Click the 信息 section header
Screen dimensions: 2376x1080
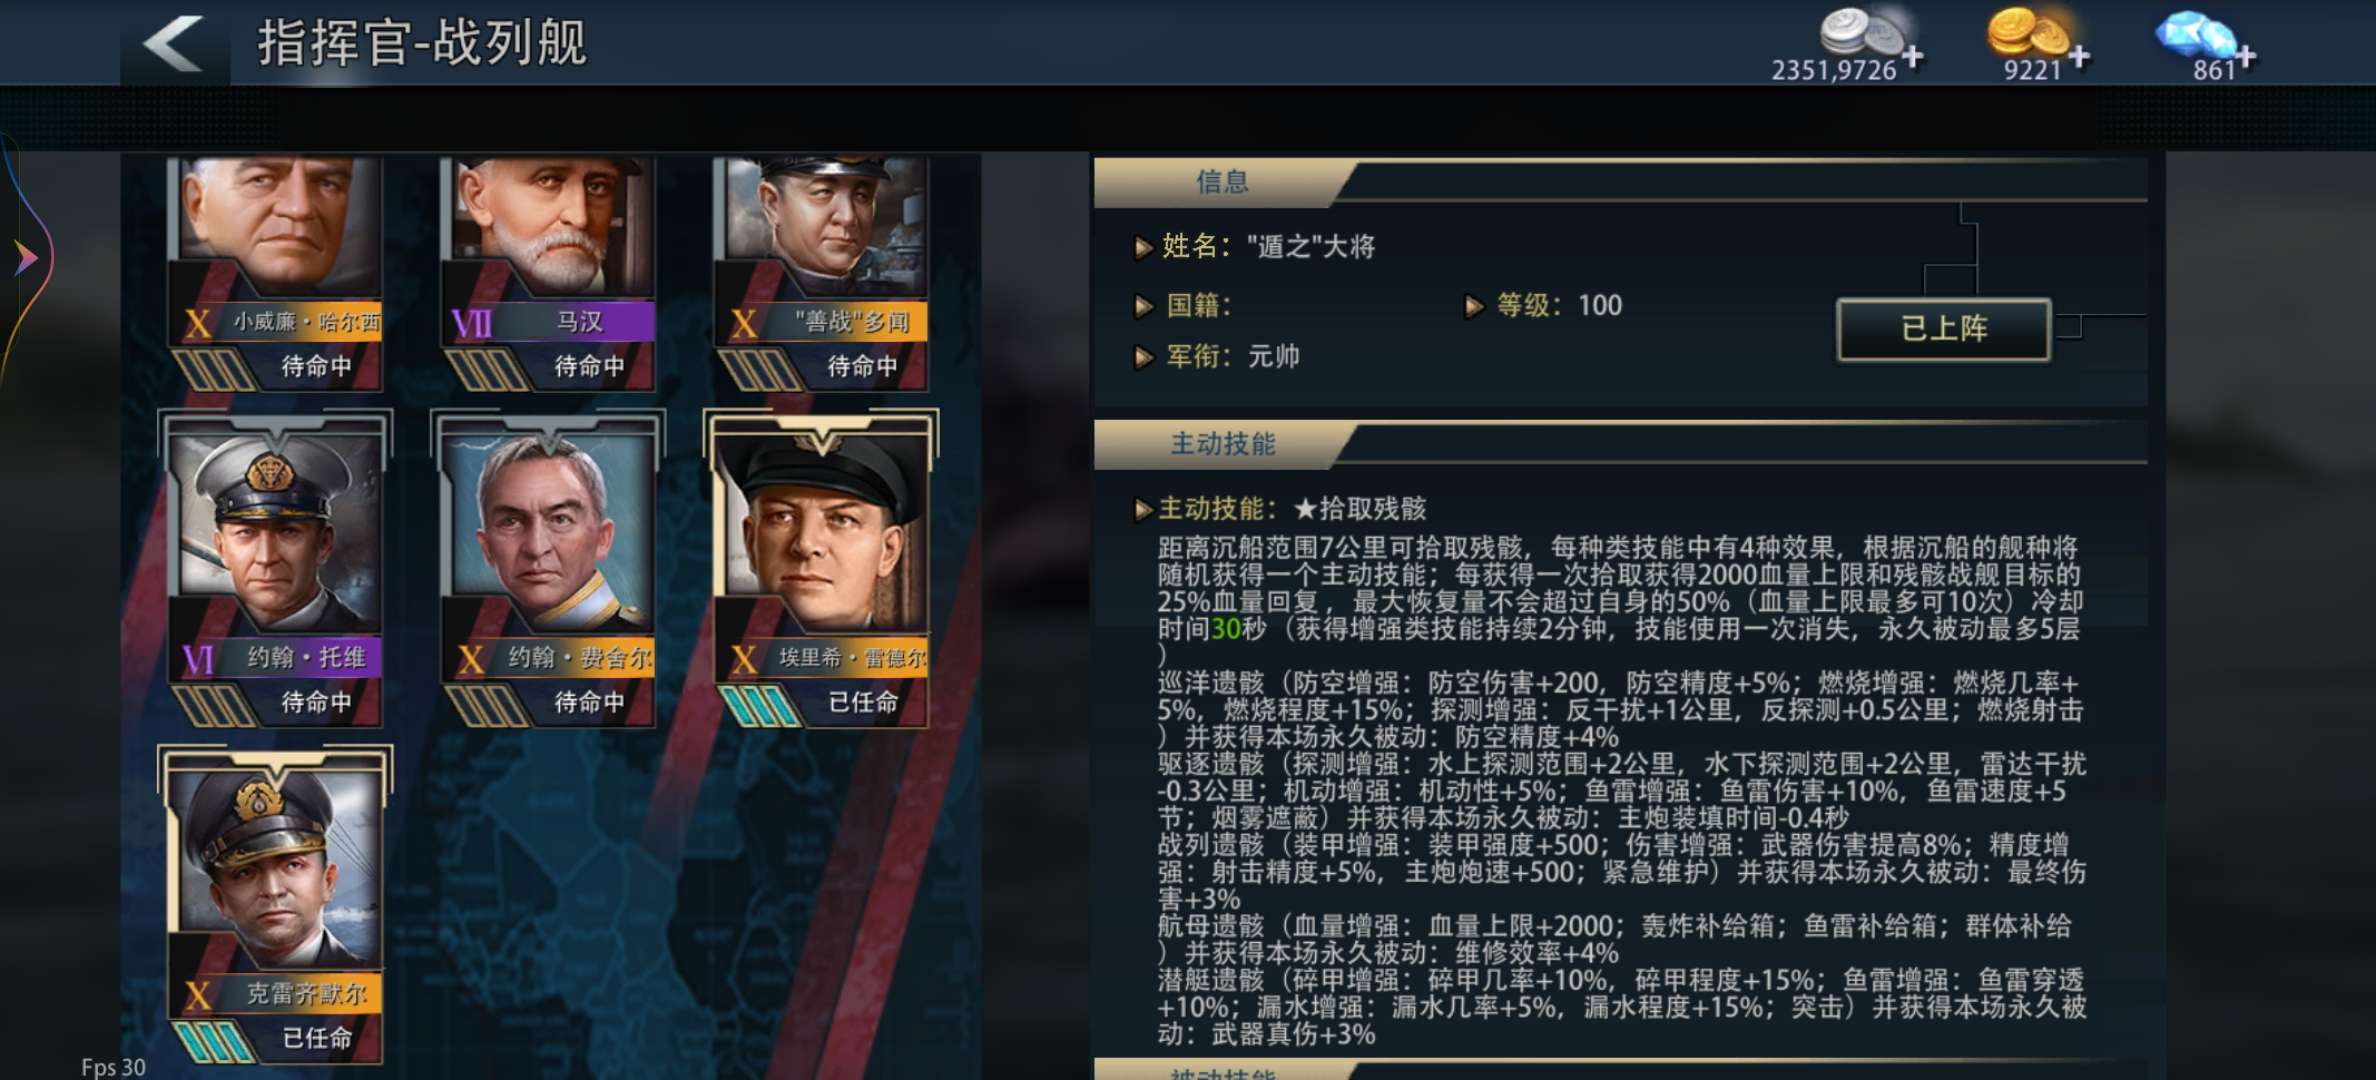(x=1222, y=182)
